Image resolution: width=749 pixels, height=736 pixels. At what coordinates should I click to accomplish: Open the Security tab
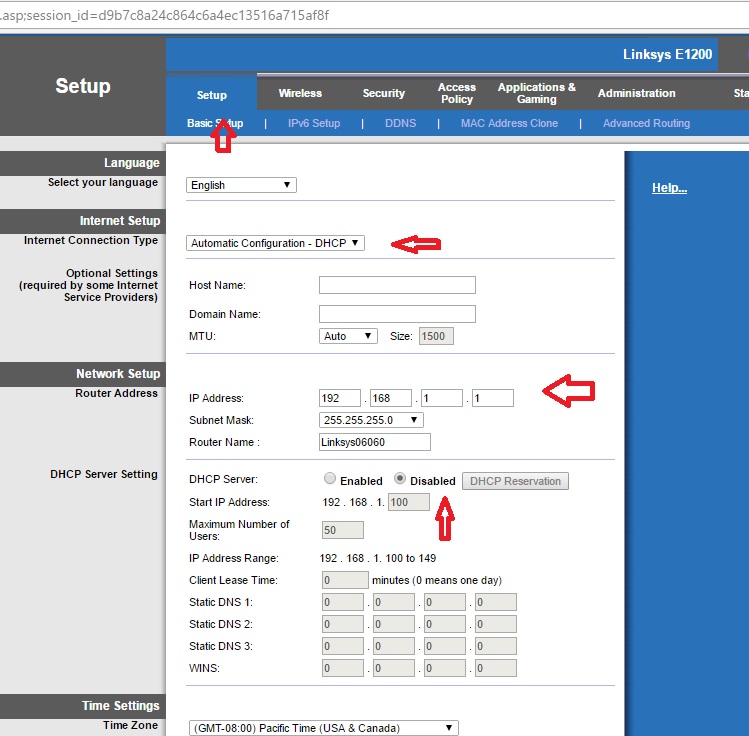pos(384,93)
